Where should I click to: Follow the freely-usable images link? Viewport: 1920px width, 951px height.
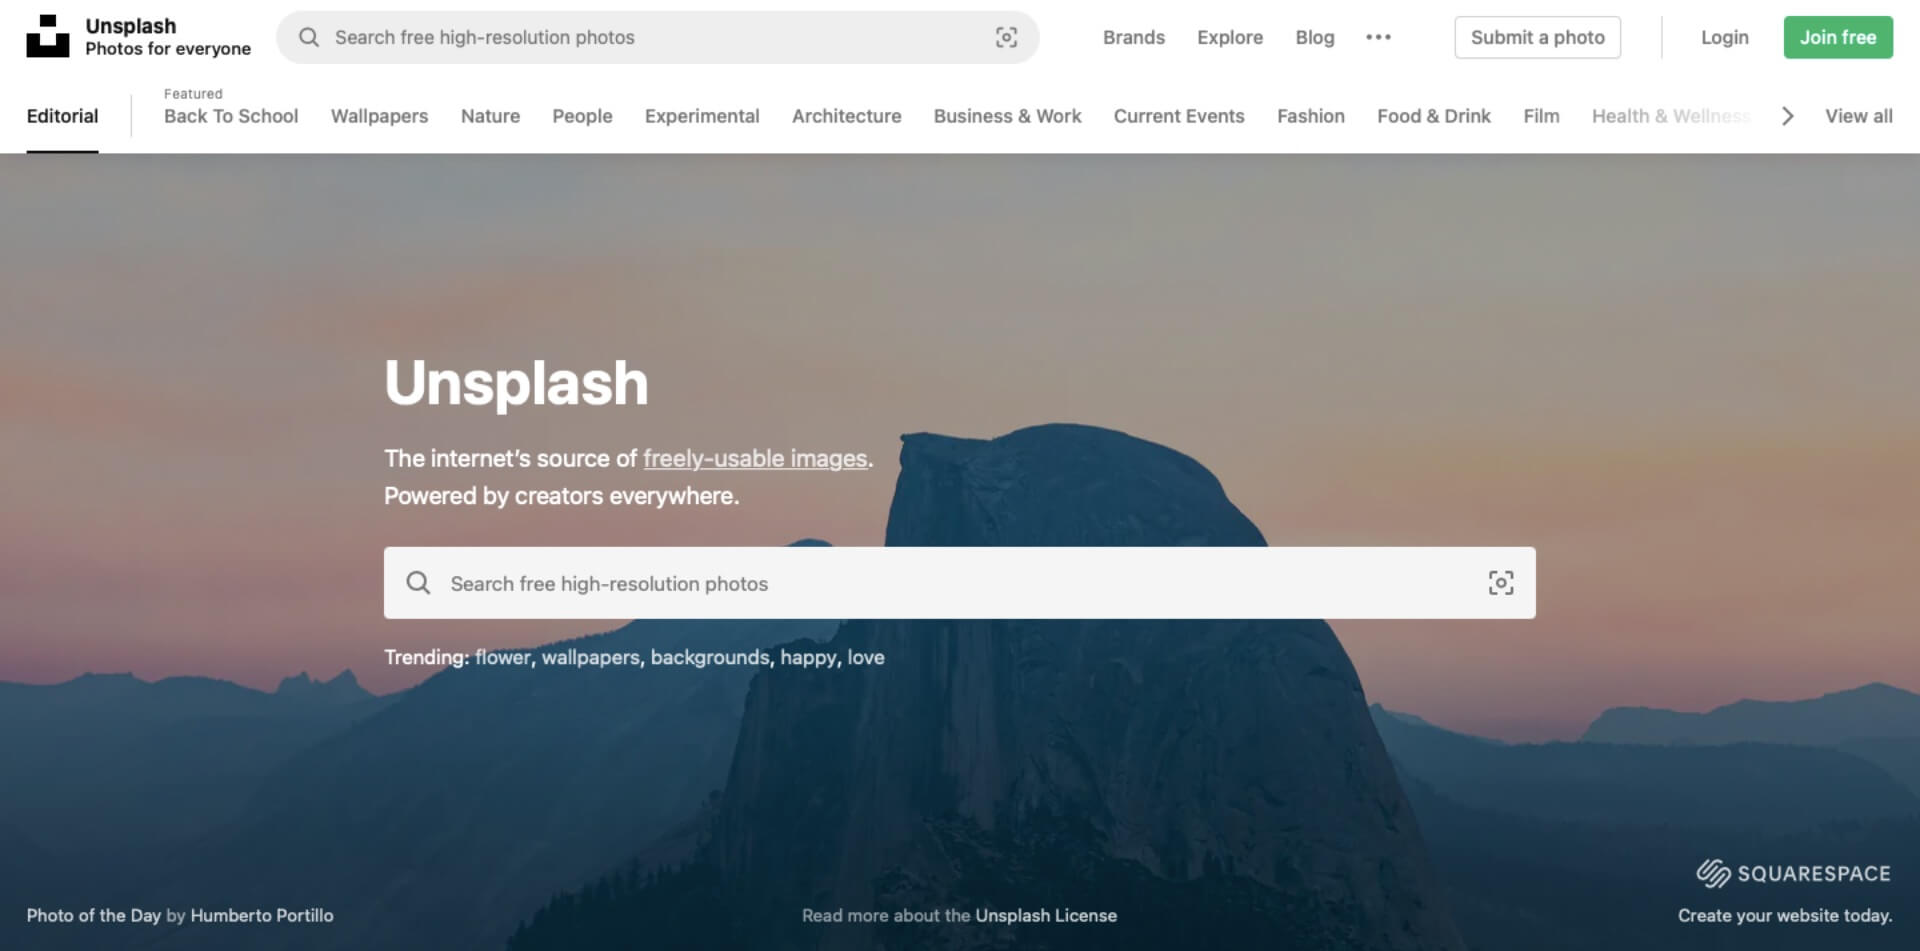(755, 458)
